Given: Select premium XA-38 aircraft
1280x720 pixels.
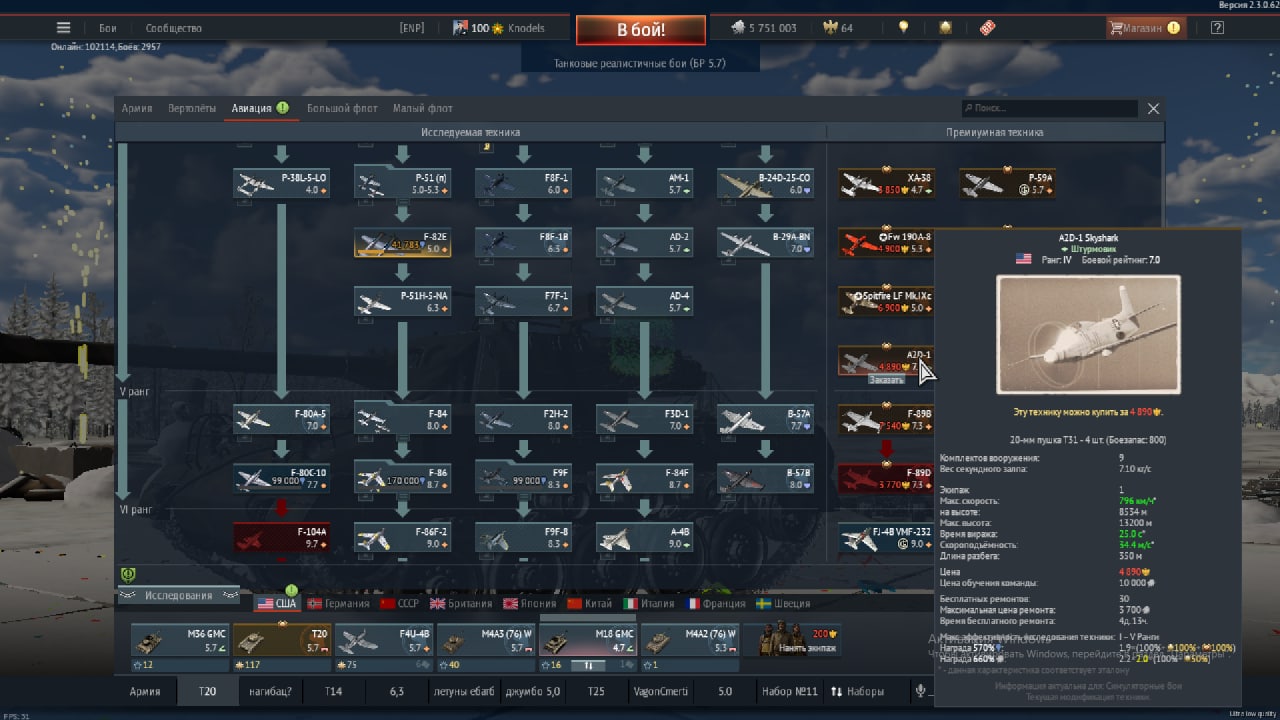Looking at the screenshot, I should coord(886,183).
